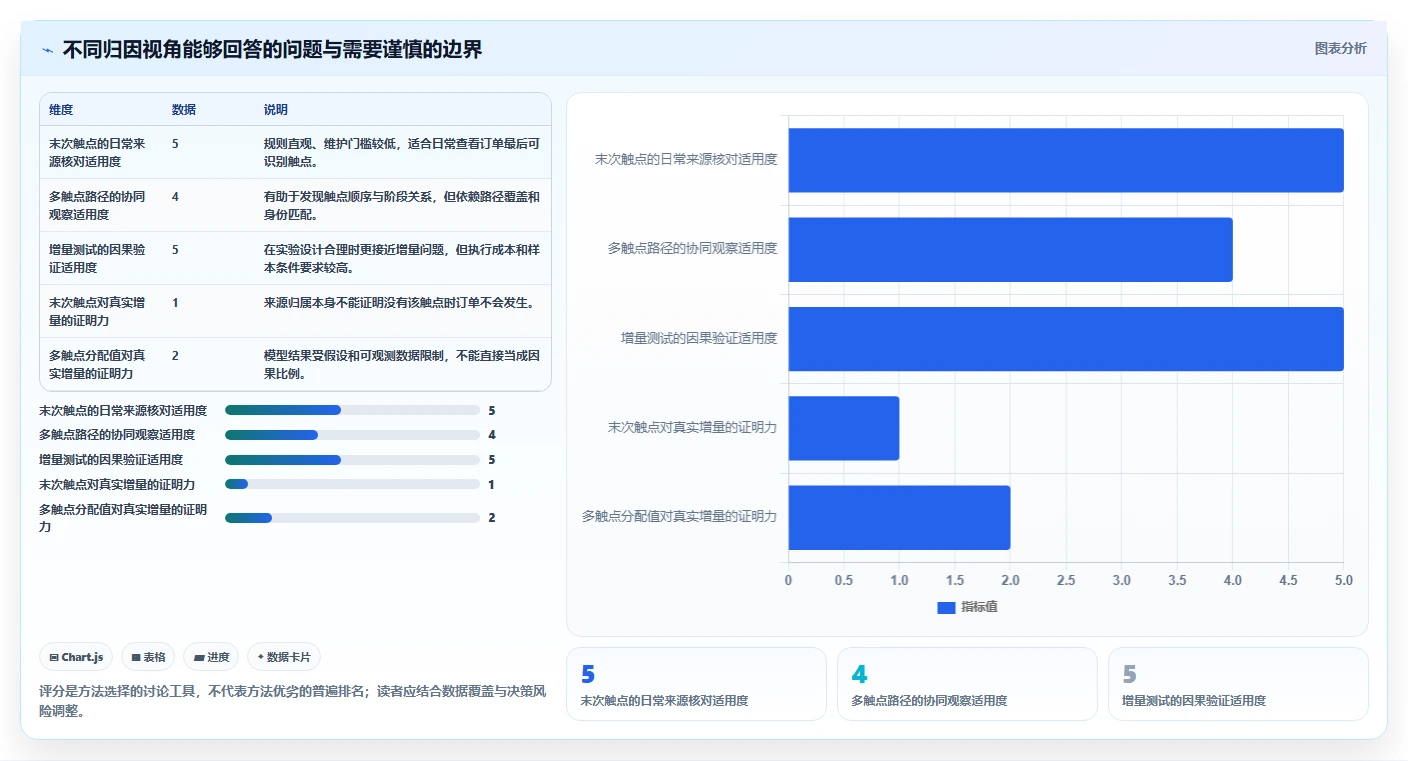The width and height of the screenshot is (1408, 761).
Task: Select the 表格 tag chip
Action: [x=148, y=657]
